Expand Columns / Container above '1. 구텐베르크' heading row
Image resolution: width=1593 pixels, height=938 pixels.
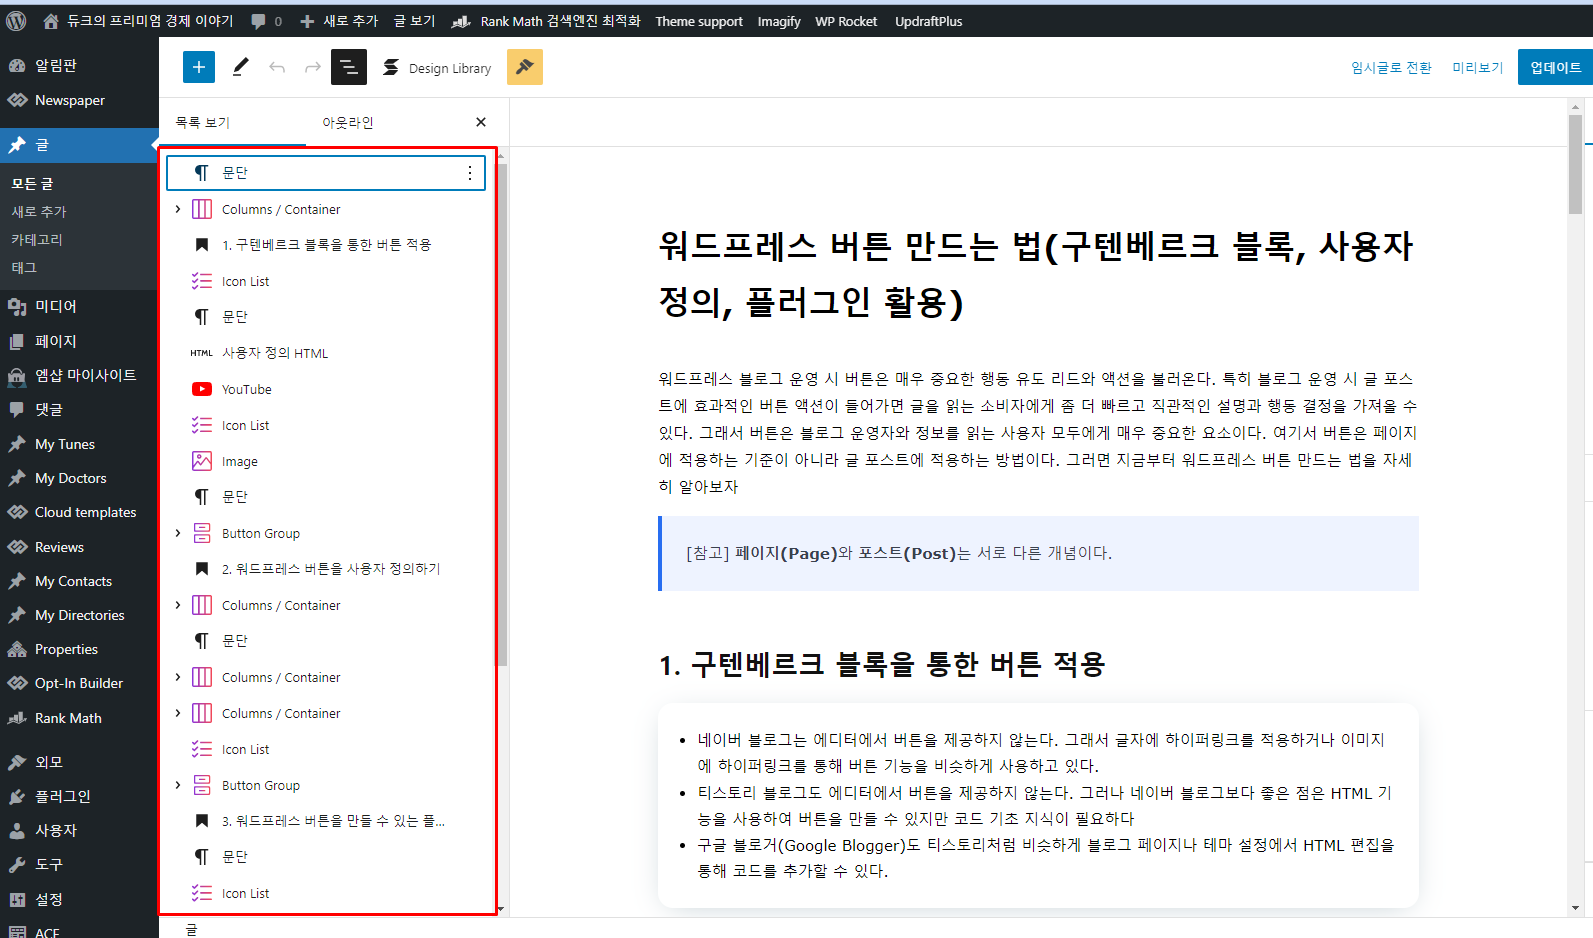point(178,209)
